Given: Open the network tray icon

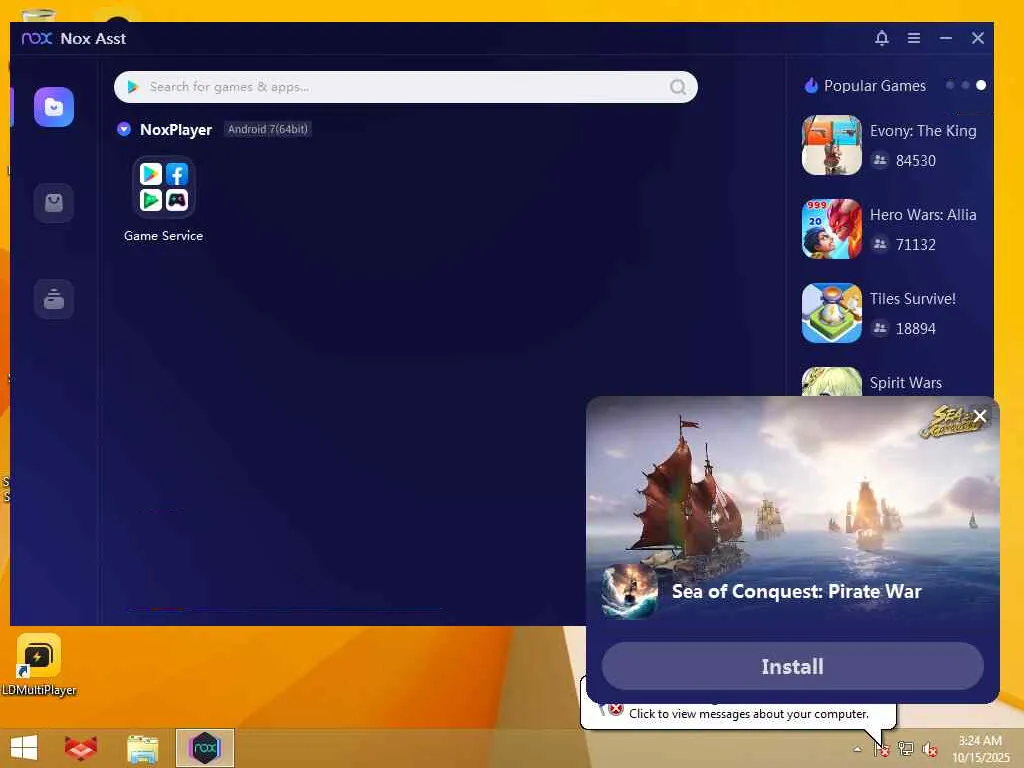Looking at the screenshot, I should [906, 748].
